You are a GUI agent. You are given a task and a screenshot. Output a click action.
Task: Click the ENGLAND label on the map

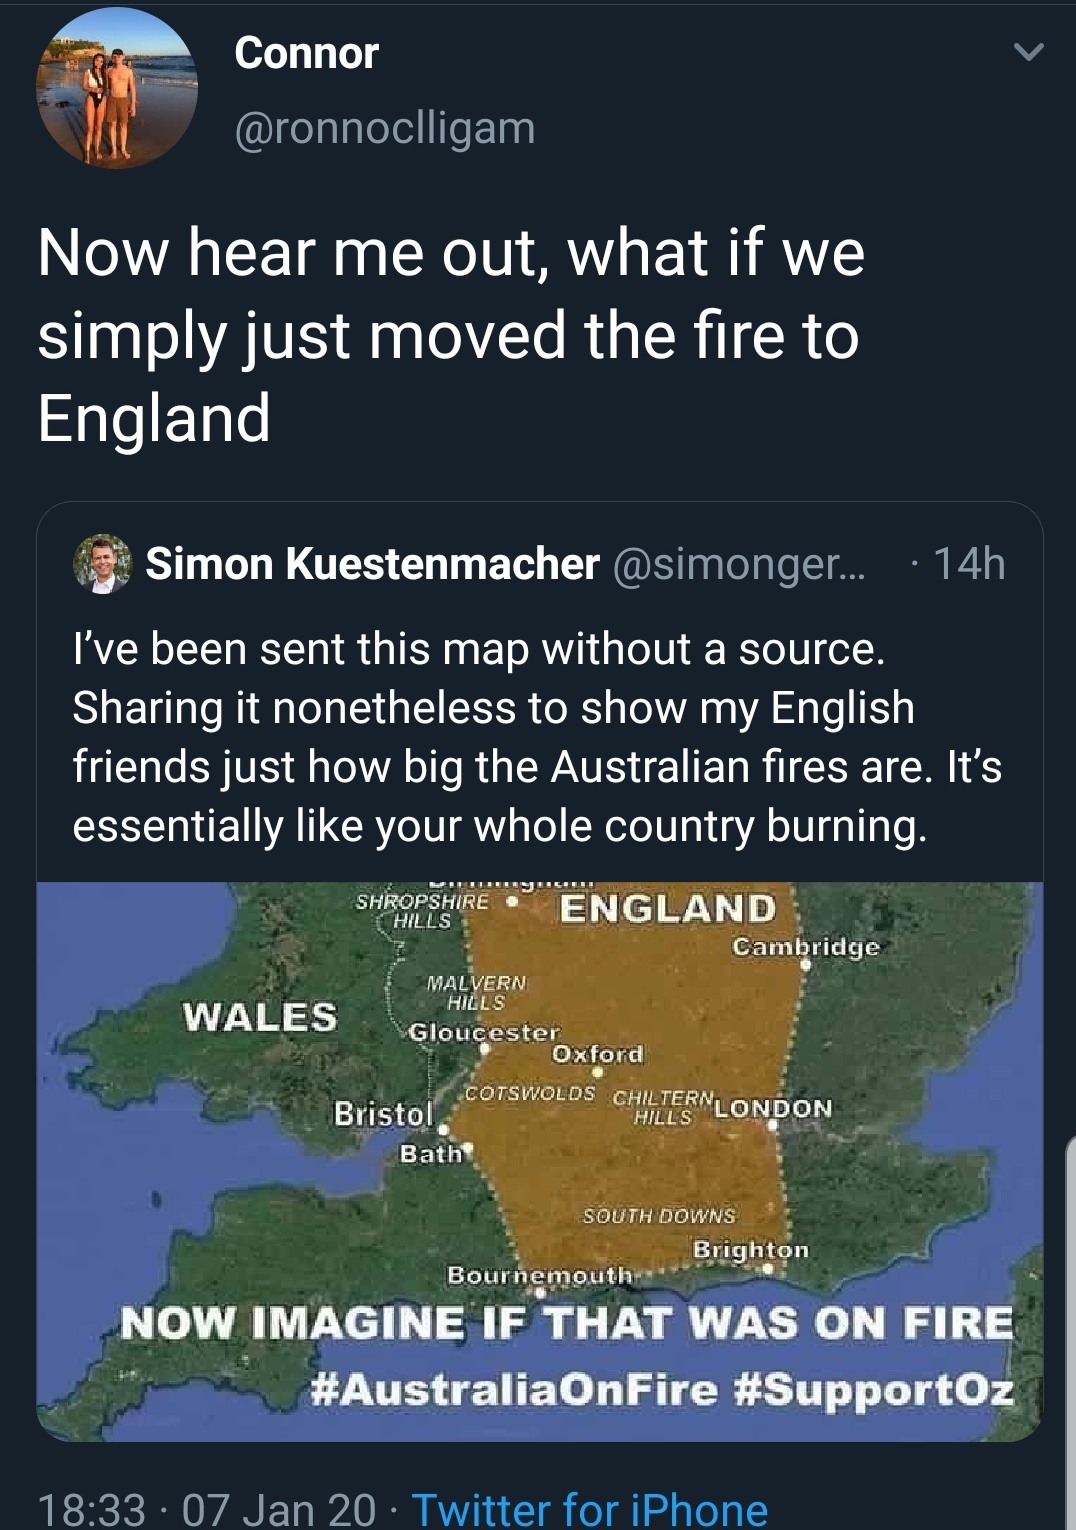(668, 908)
